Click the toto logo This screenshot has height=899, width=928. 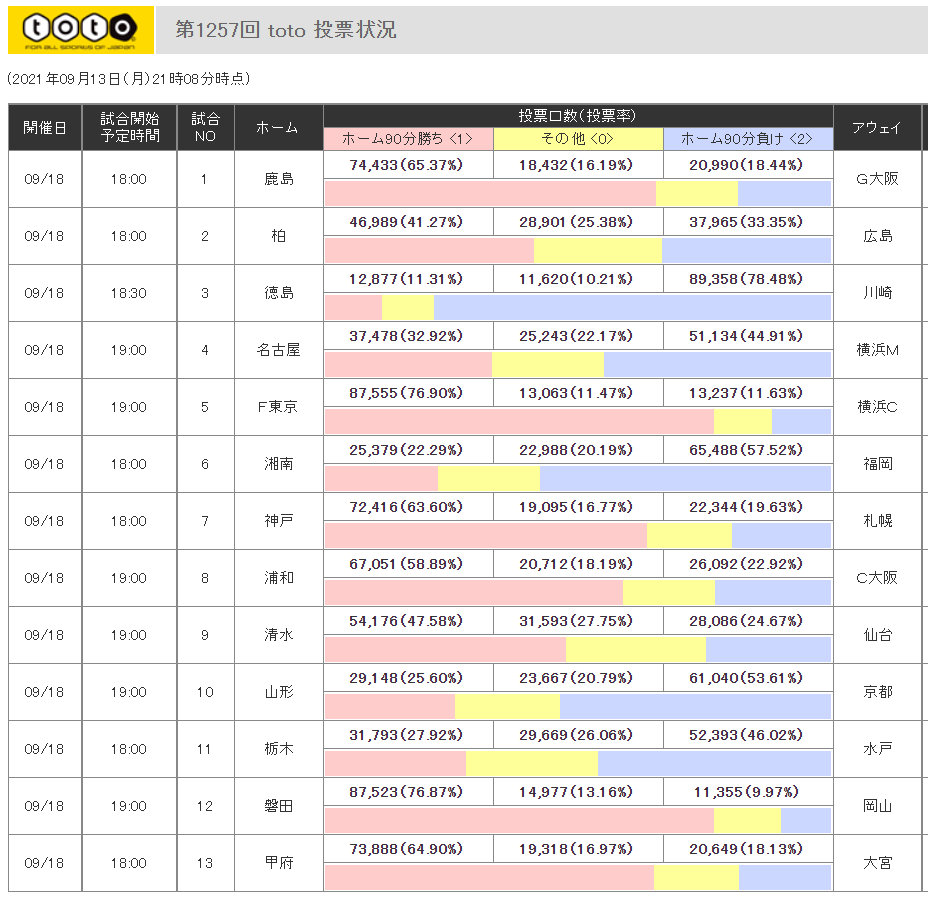(80, 30)
